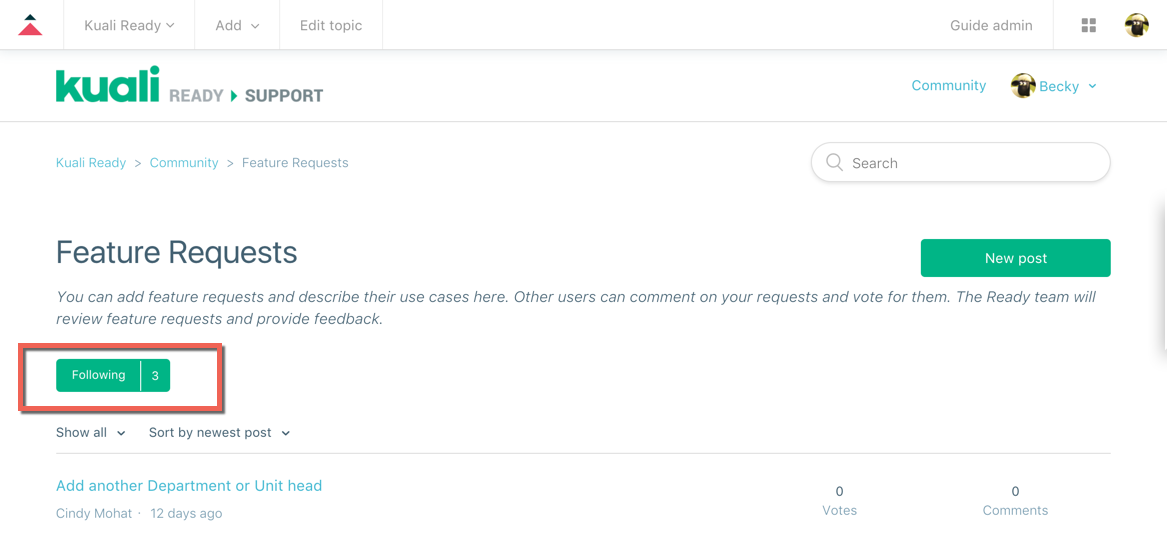Viewport: 1167px width, 545px height.
Task: Open the apps grid icon
Action: [1089, 25]
